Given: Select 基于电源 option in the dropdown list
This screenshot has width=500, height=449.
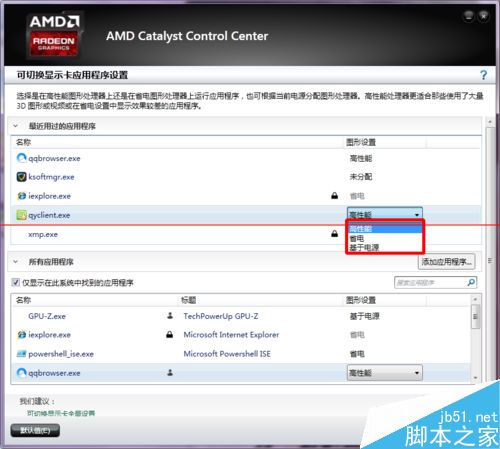Looking at the screenshot, I should 385,247.
